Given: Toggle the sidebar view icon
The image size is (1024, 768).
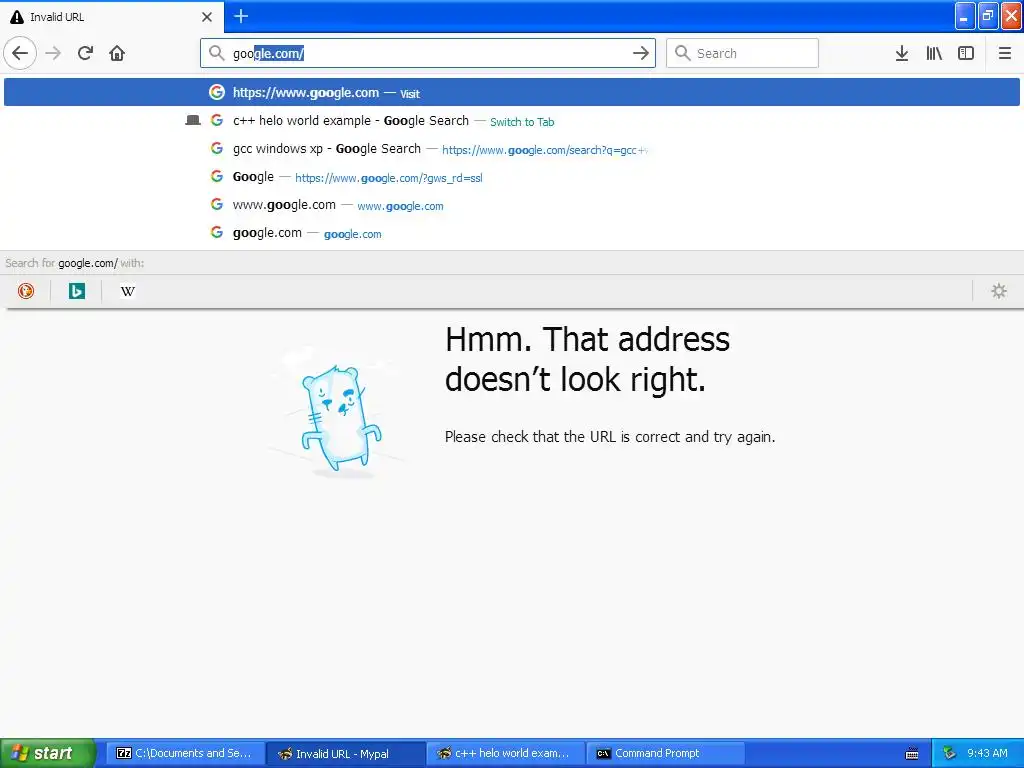Looking at the screenshot, I should 966,53.
